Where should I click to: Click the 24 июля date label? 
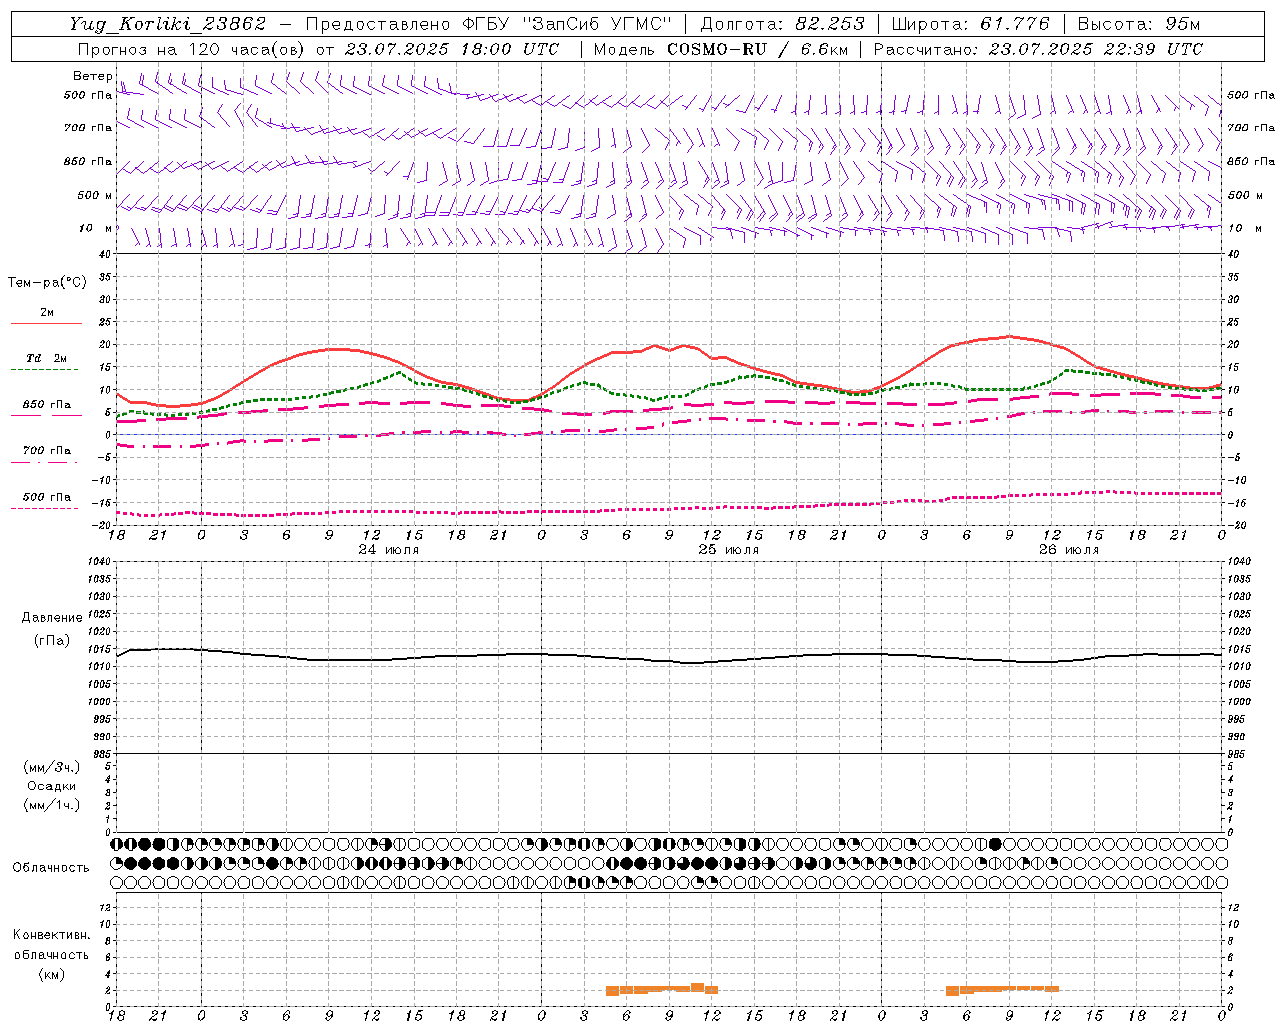(388, 550)
